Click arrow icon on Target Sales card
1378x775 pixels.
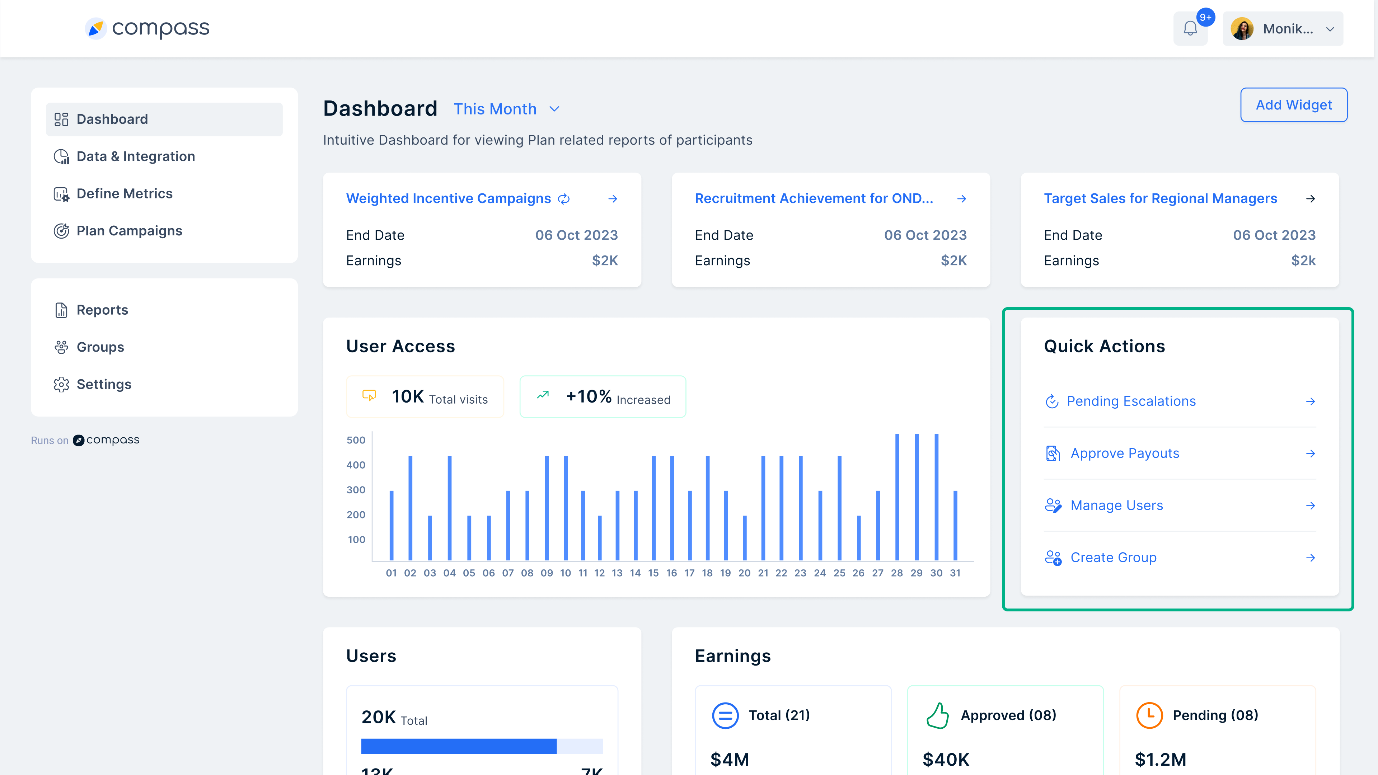(x=1311, y=199)
